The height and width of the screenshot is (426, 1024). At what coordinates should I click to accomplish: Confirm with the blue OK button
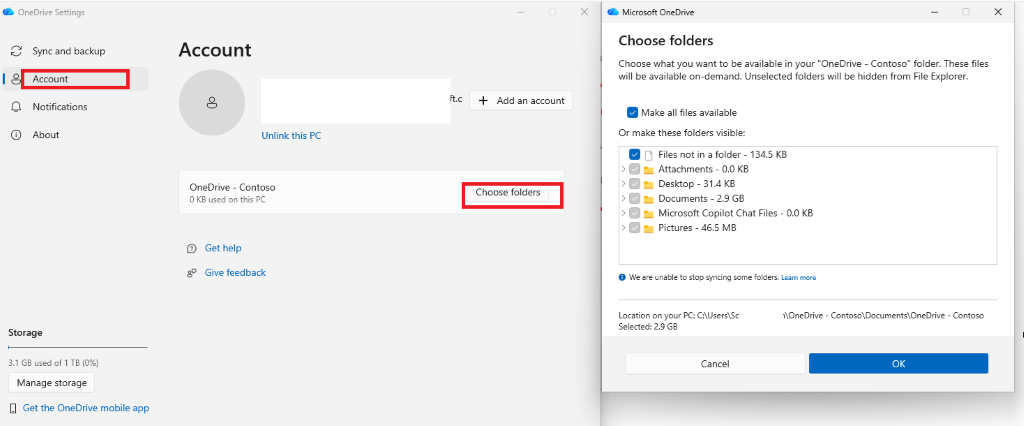click(898, 364)
